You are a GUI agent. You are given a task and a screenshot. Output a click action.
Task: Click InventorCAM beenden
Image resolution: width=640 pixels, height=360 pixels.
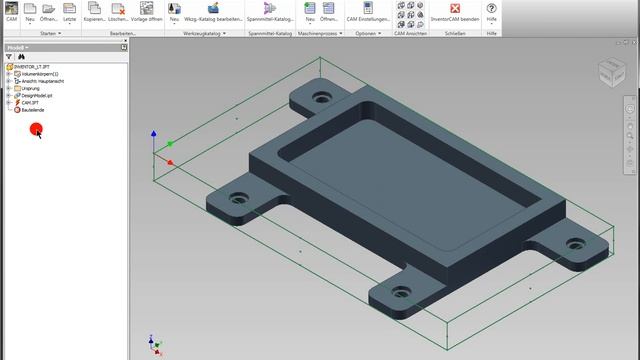click(x=455, y=11)
